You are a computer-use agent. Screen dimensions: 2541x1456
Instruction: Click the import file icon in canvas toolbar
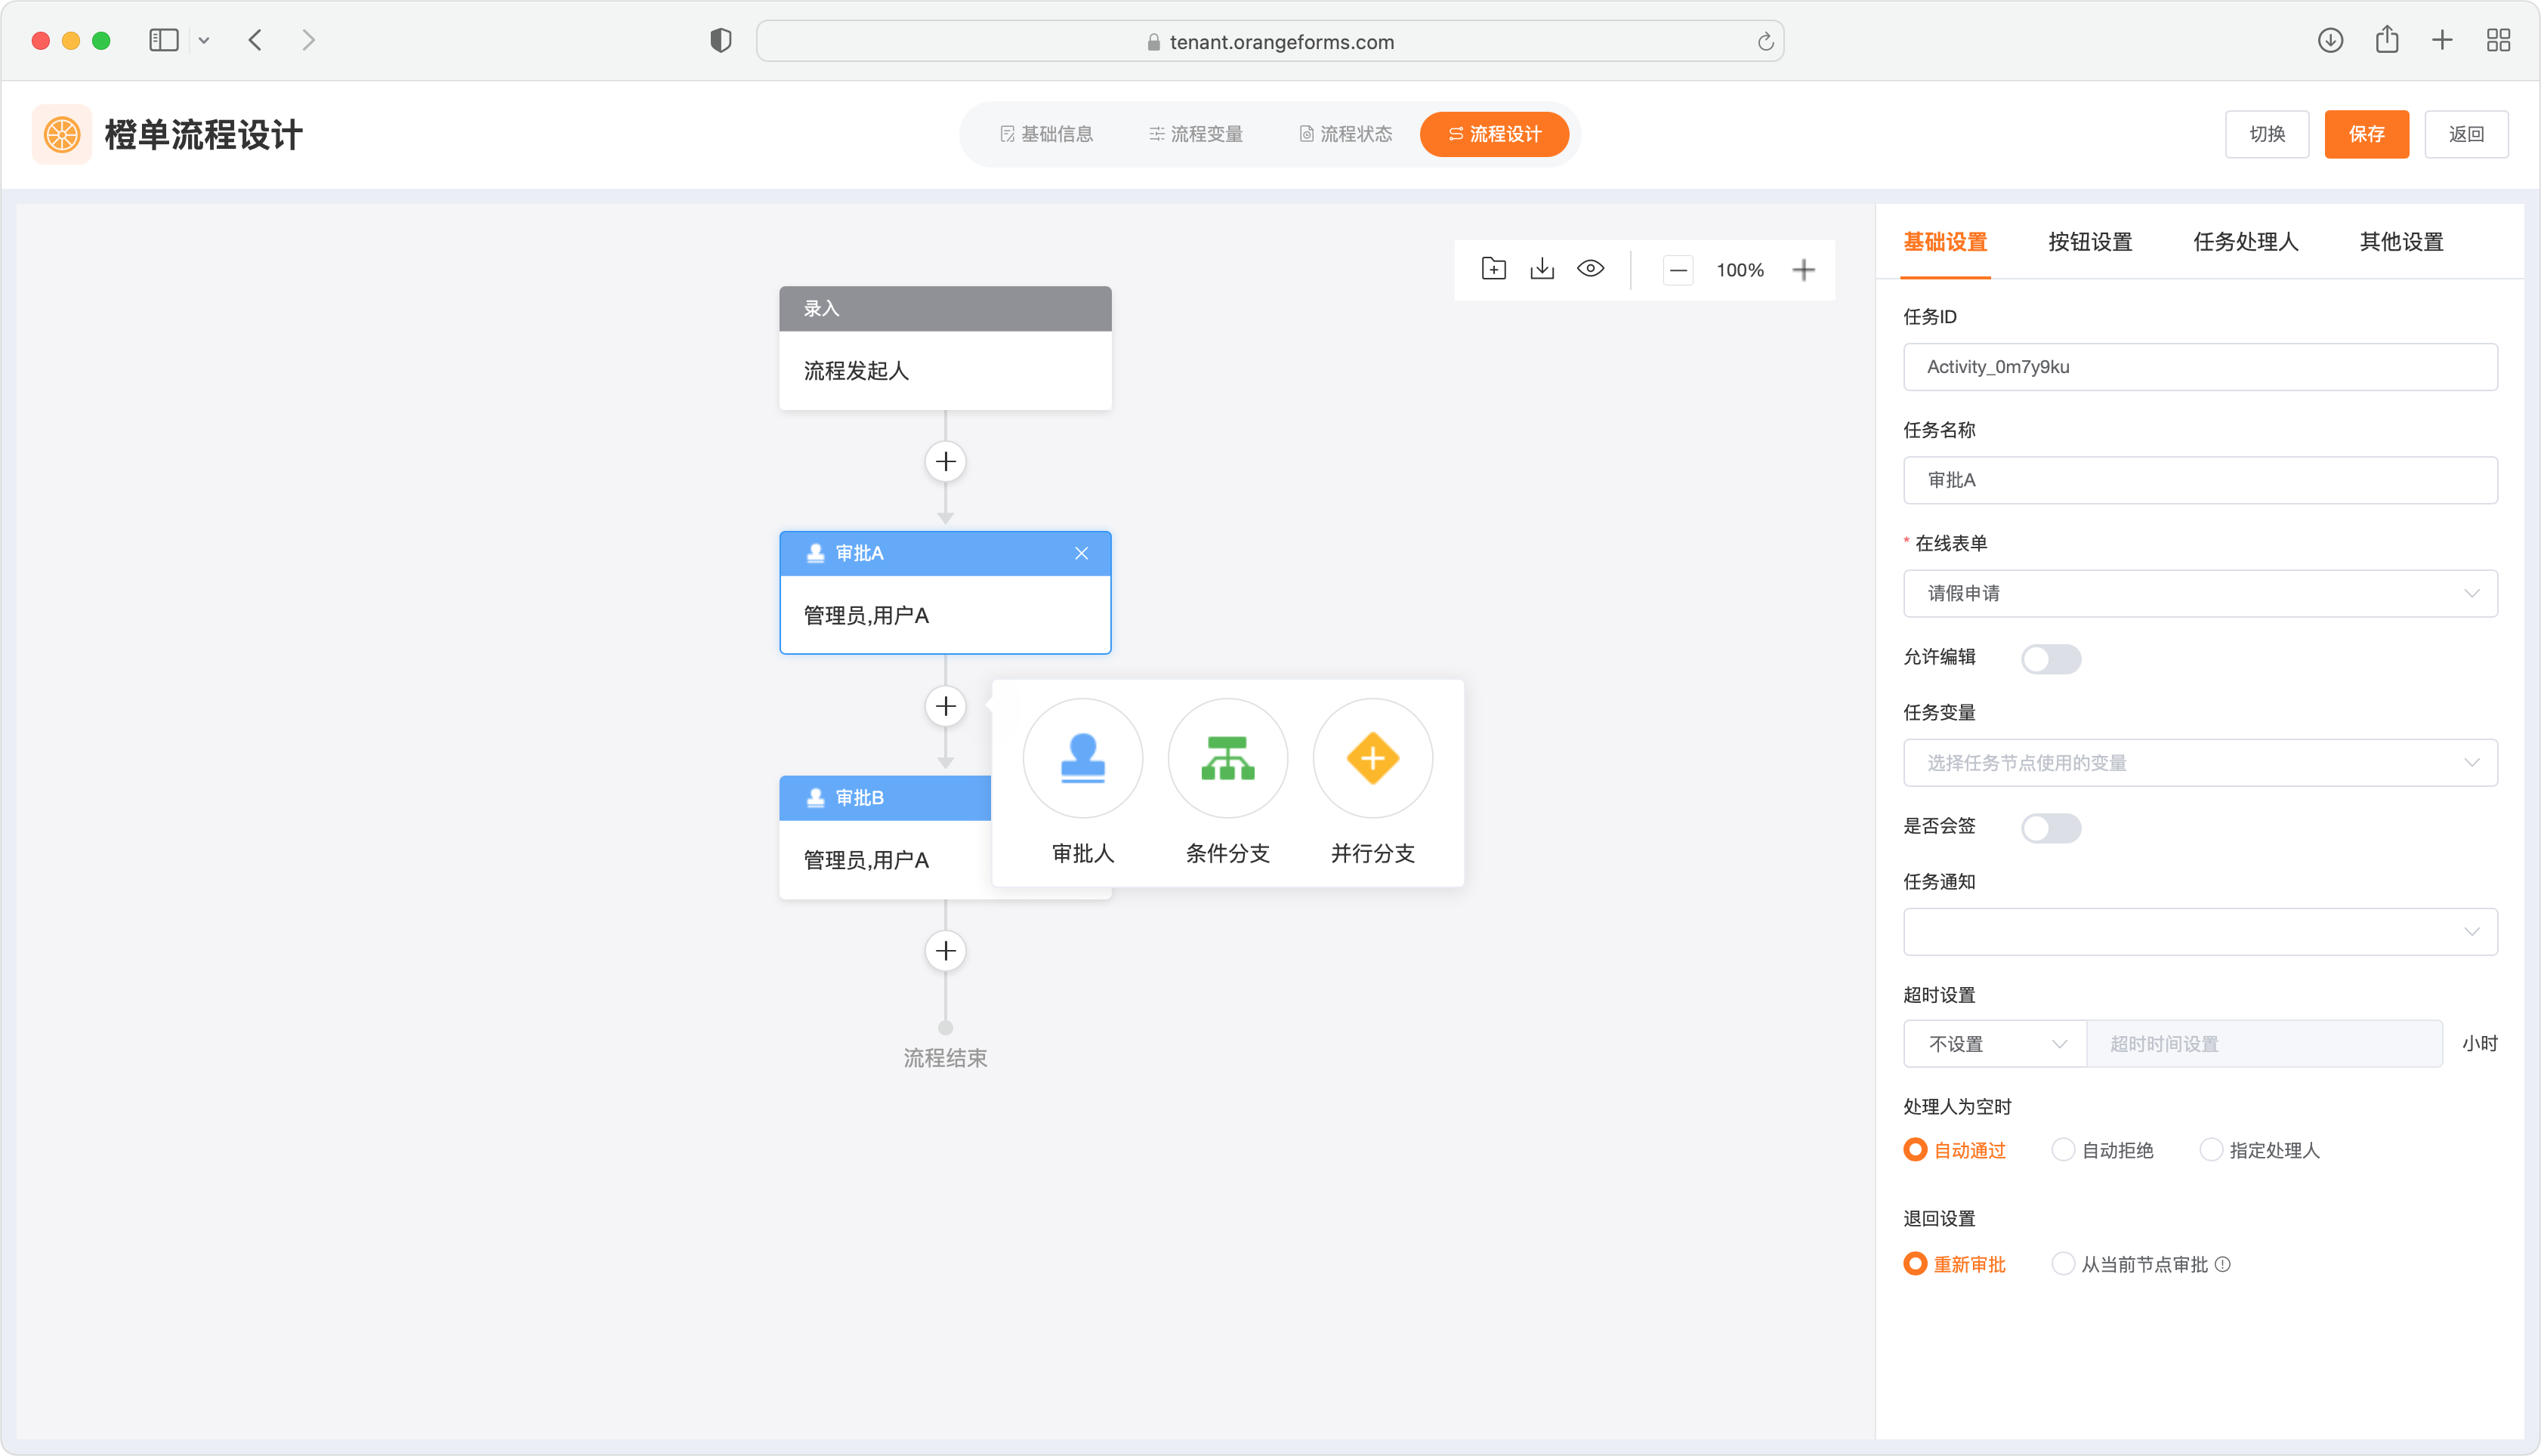point(1493,269)
